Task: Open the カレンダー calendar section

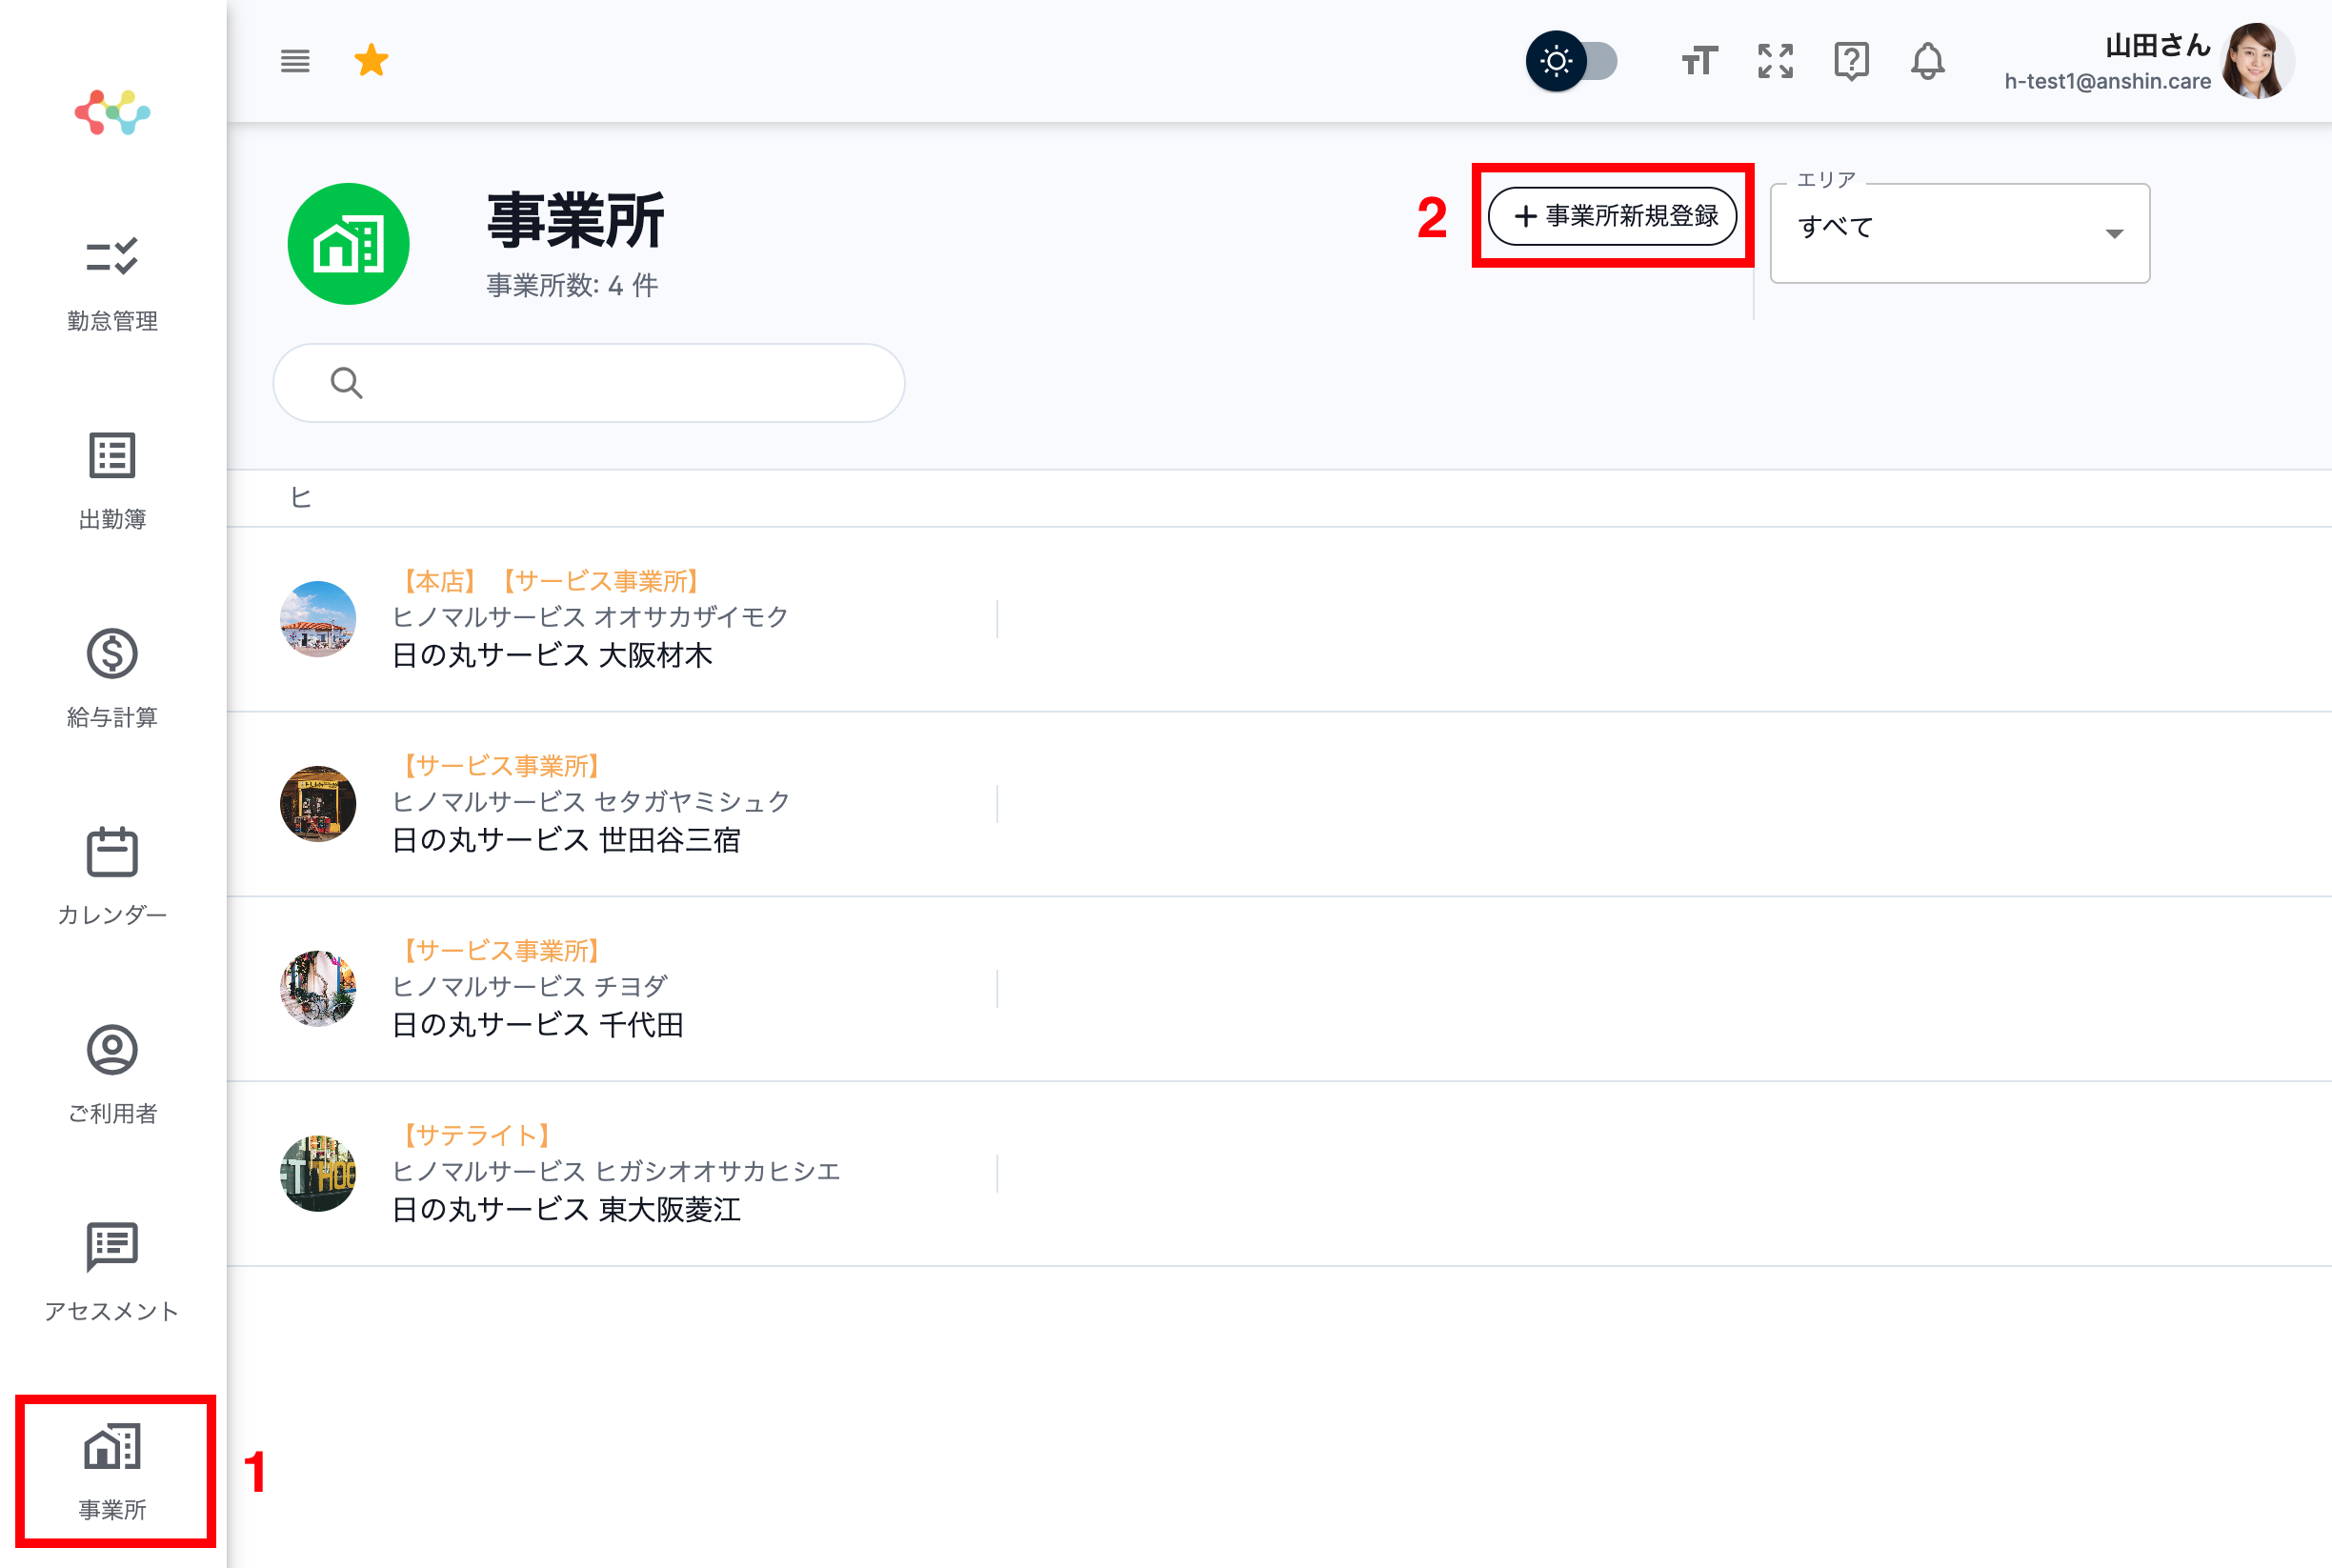Action: tap(112, 874)
